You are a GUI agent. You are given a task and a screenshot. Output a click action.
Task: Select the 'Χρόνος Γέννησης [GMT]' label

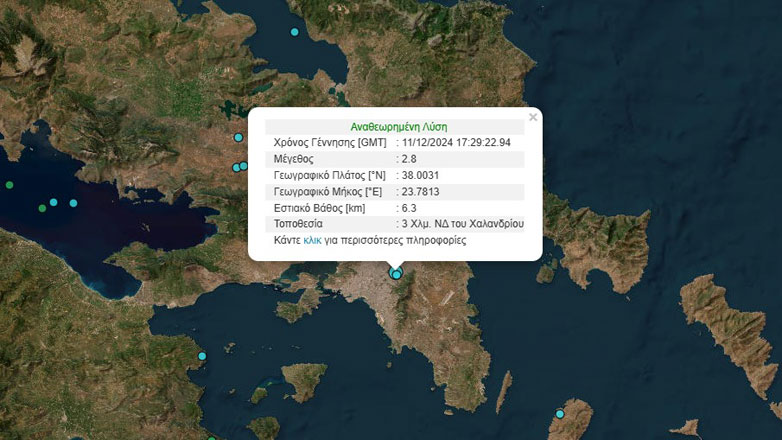pos(330,143)
